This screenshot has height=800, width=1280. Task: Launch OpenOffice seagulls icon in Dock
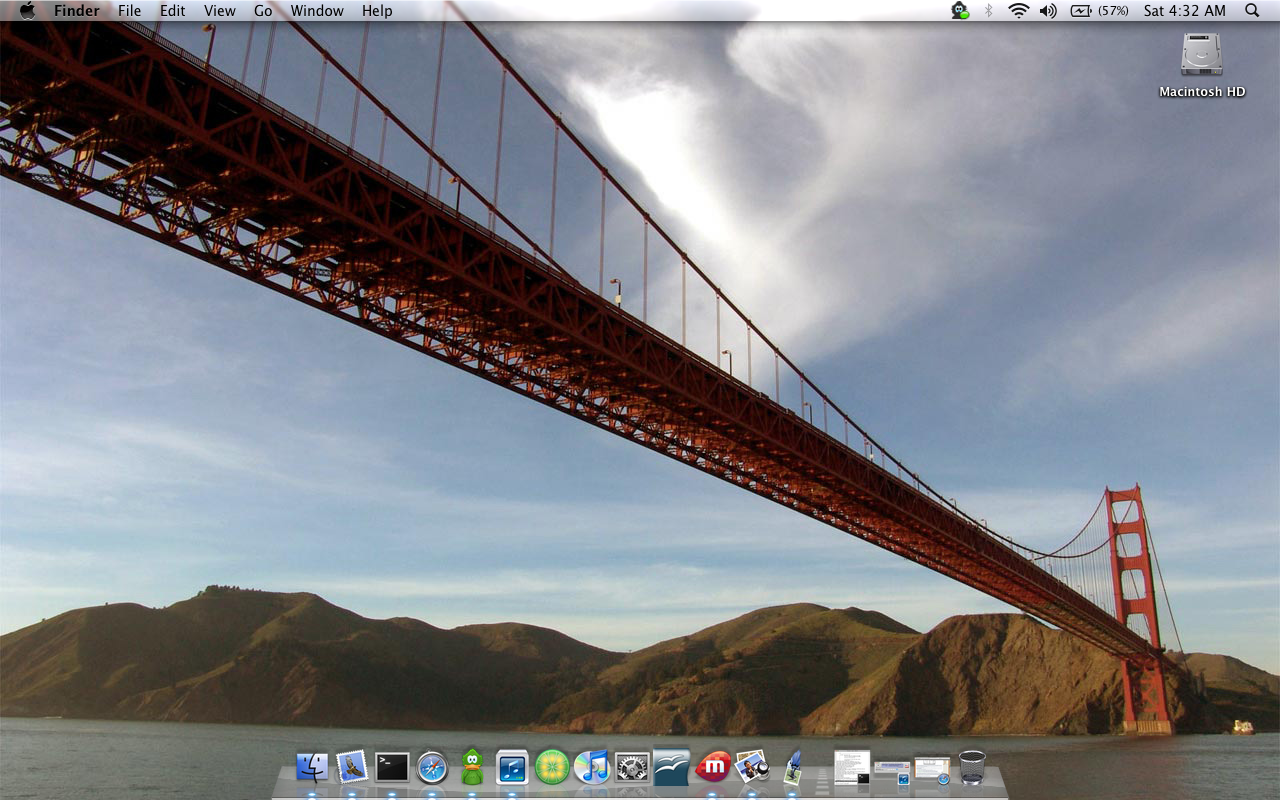point(671,767)
